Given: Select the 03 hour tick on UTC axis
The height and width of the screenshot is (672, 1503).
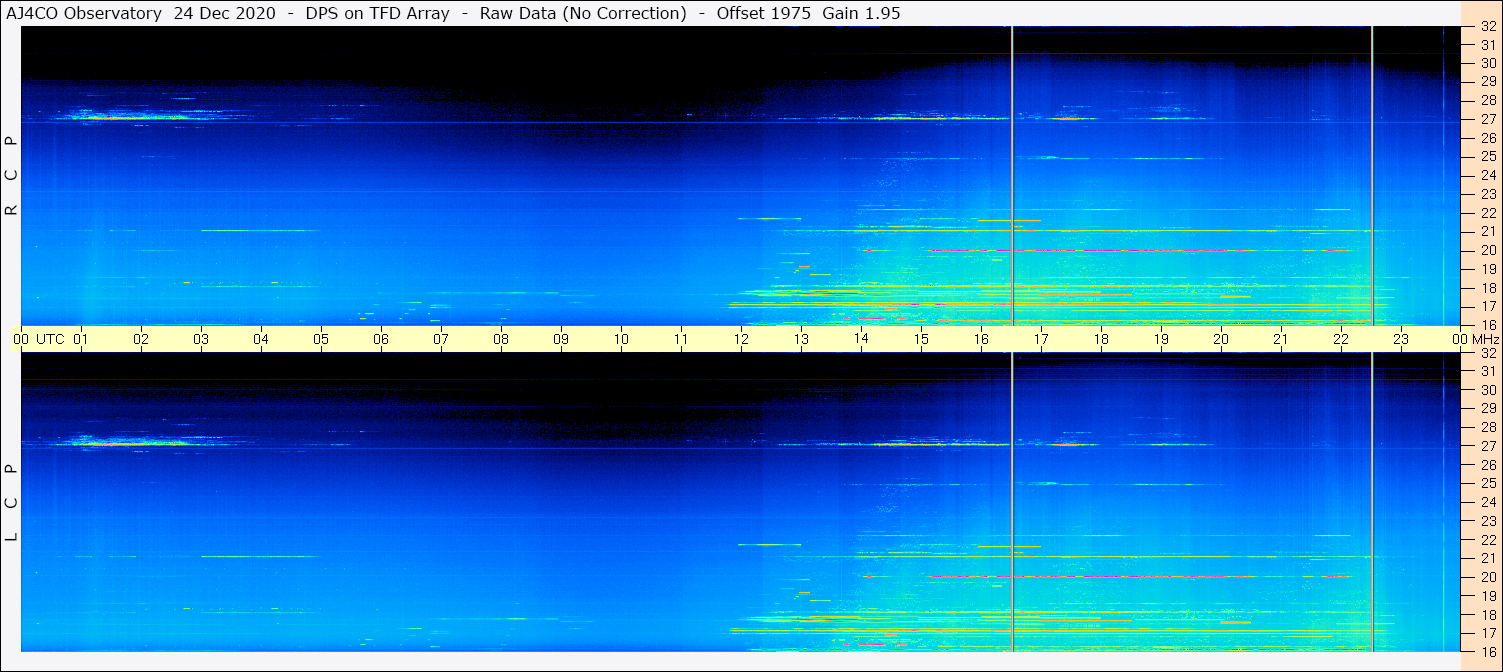Looking at the screenshot, I should click(201, 339).
